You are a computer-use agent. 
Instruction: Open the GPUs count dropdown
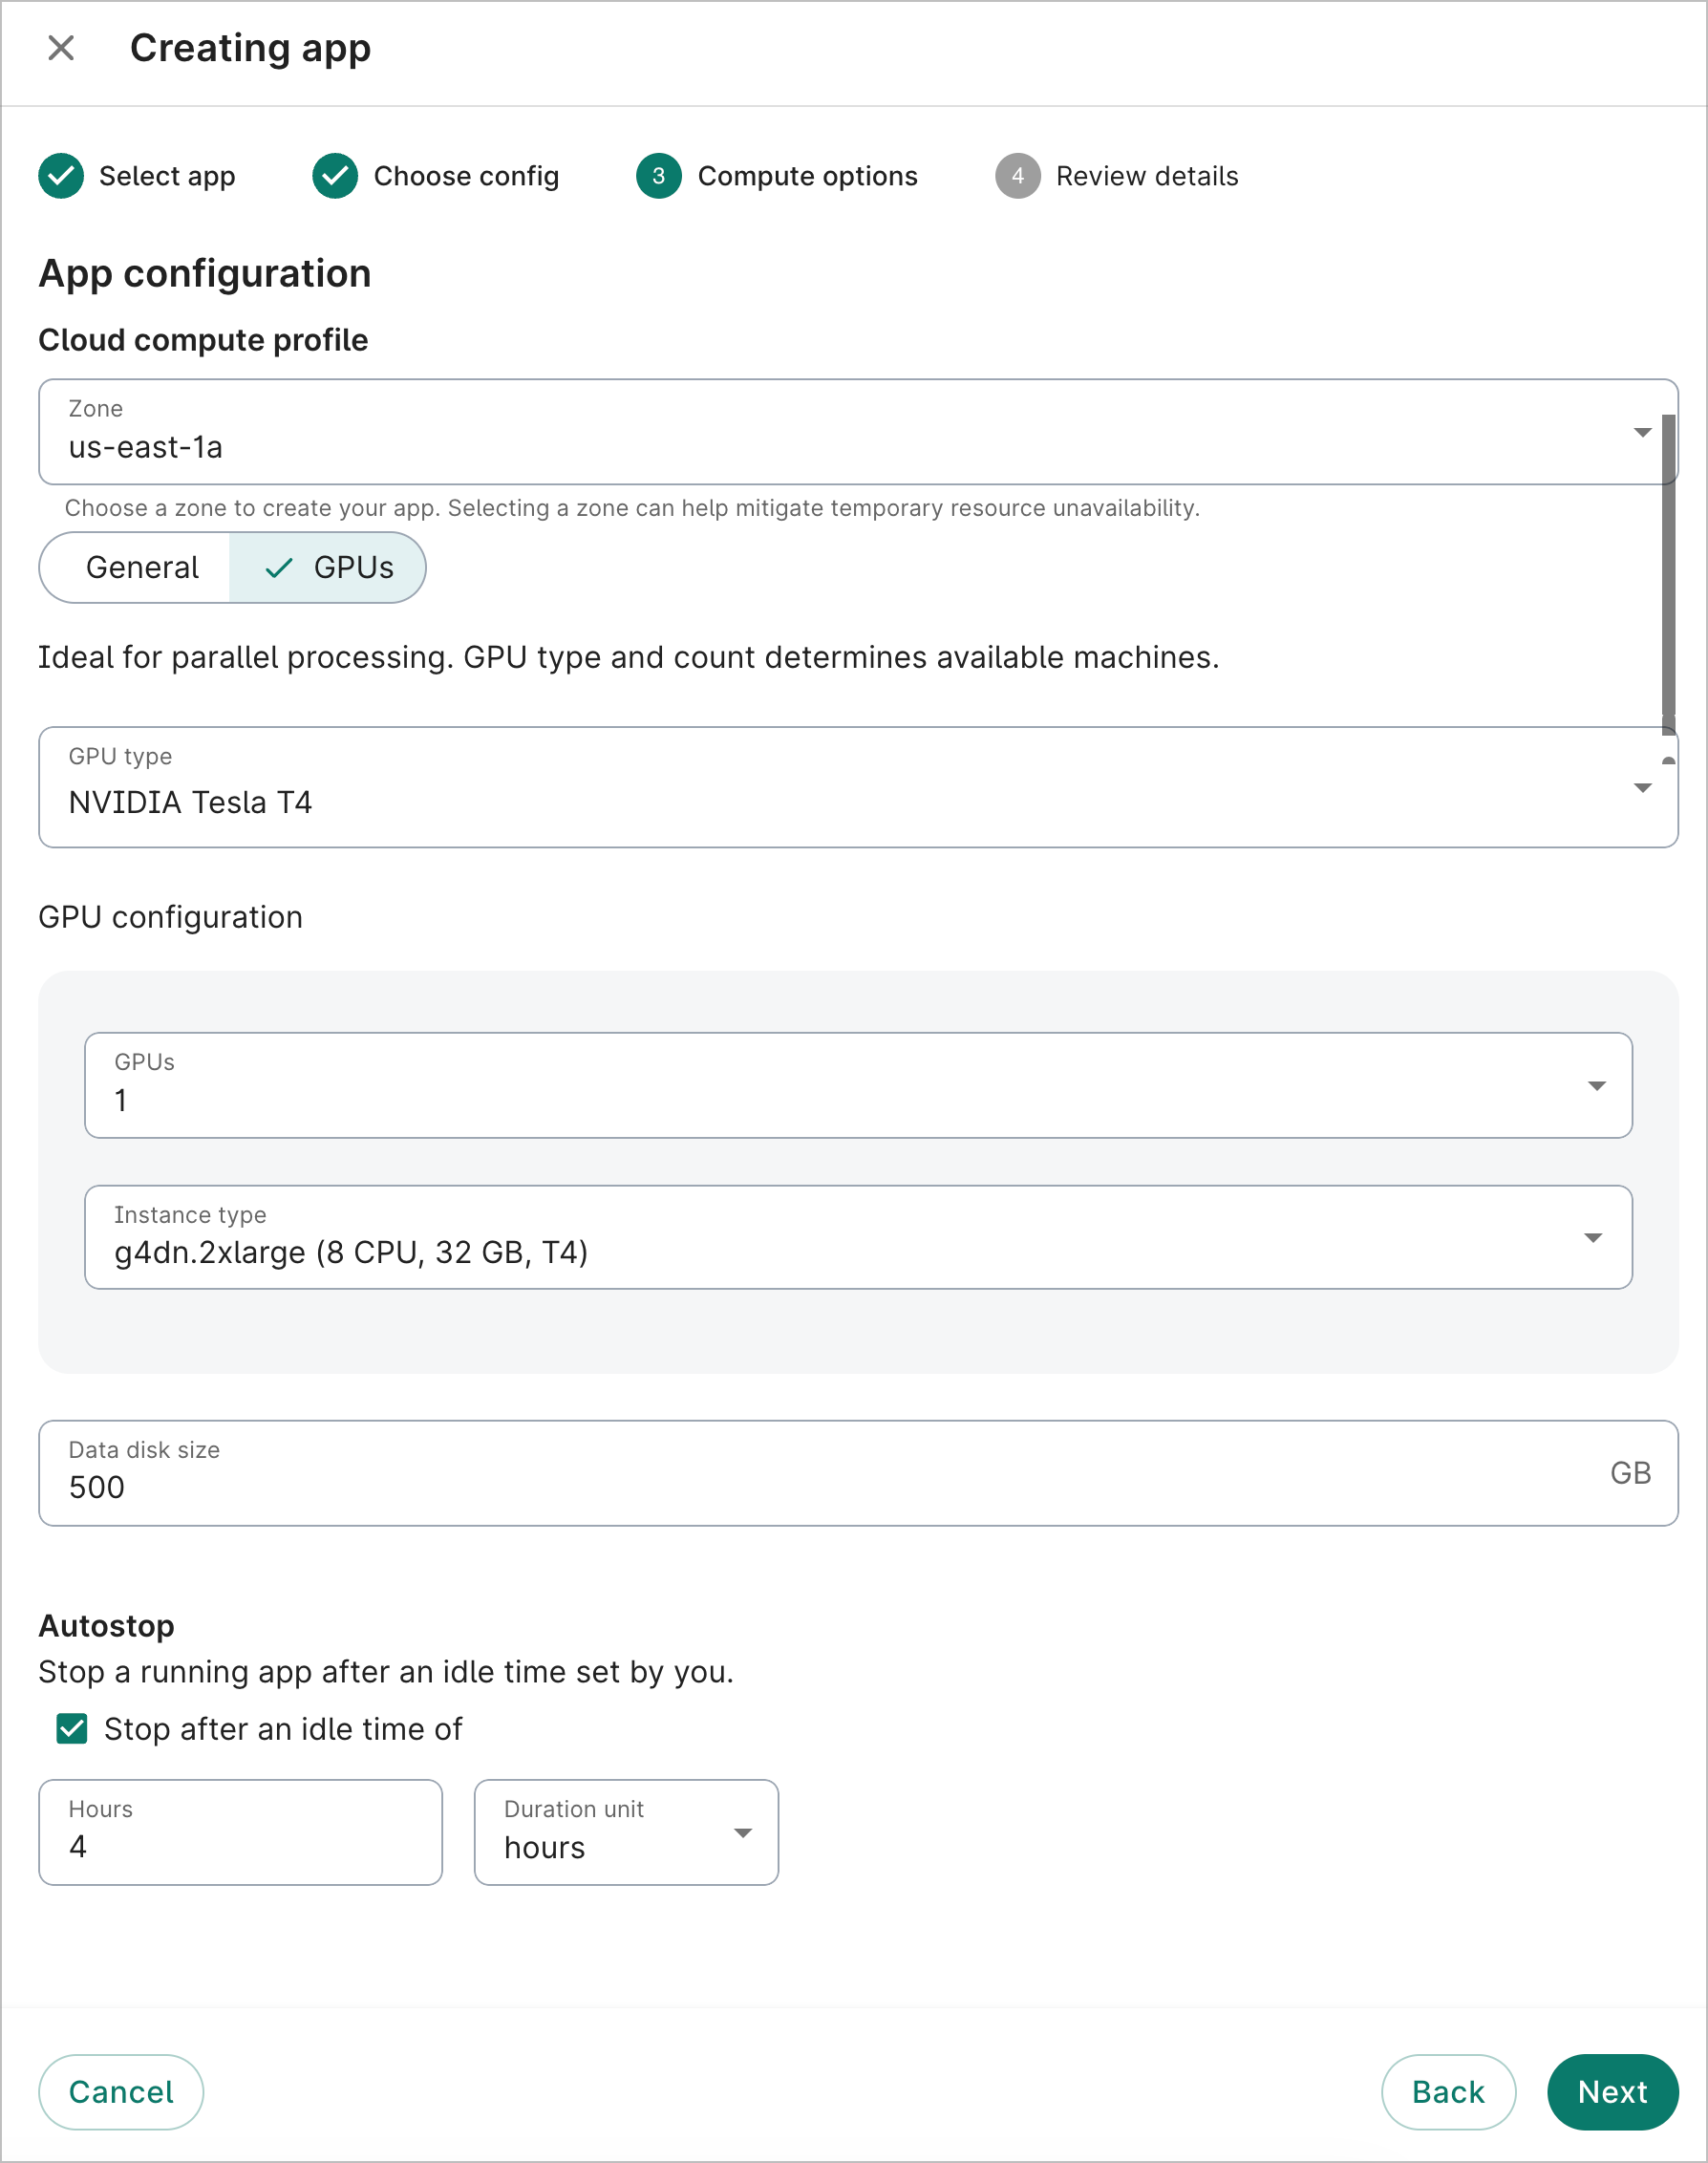pos(857,1085)
